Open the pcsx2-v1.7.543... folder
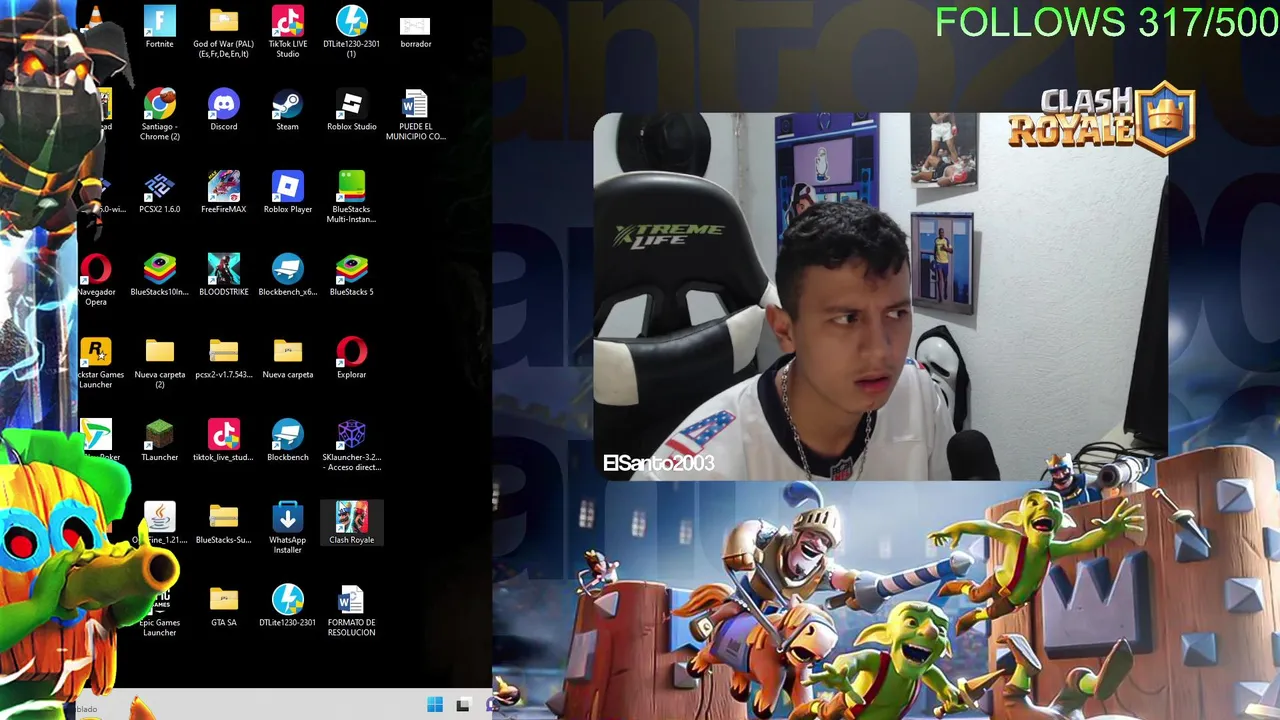The width and height of the screenshot is (1280, 720). 224,359
